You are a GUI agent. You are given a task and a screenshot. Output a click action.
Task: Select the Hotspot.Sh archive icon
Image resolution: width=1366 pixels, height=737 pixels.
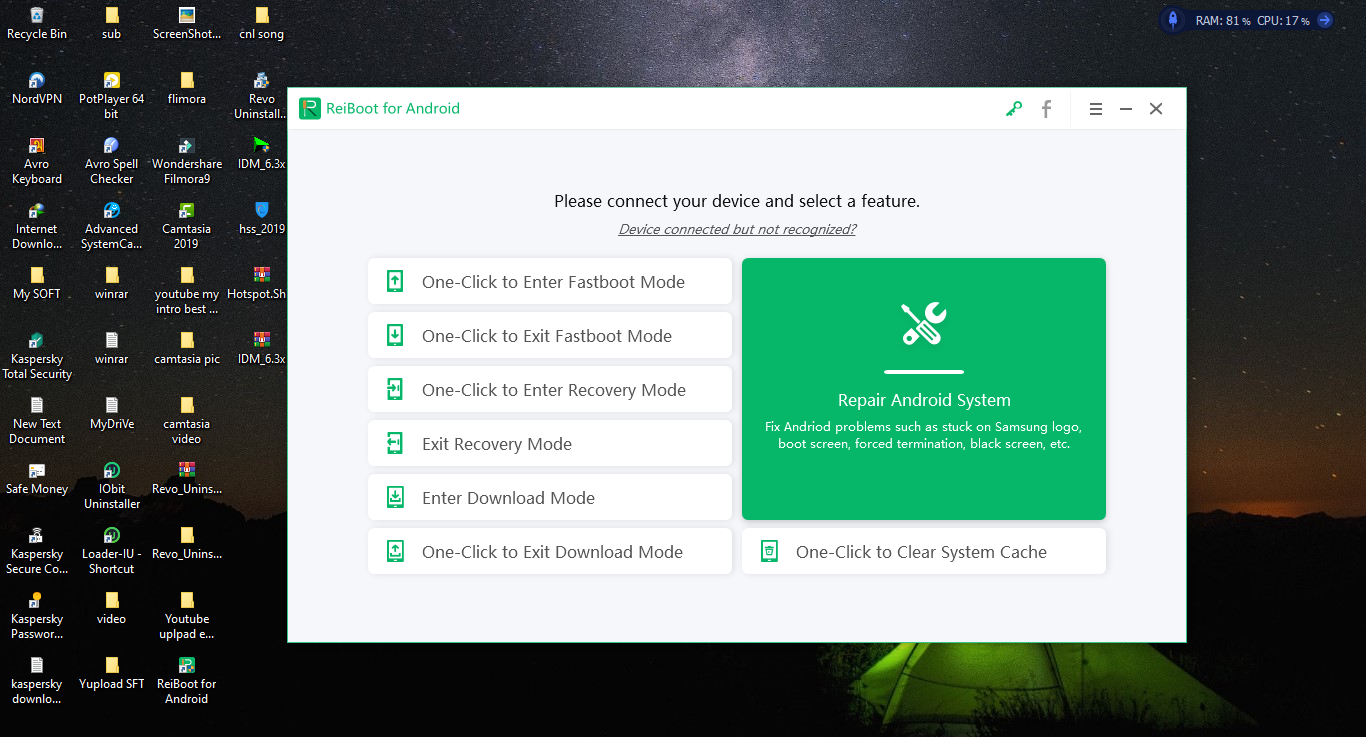pyautogui.click(x=258, y=284)
